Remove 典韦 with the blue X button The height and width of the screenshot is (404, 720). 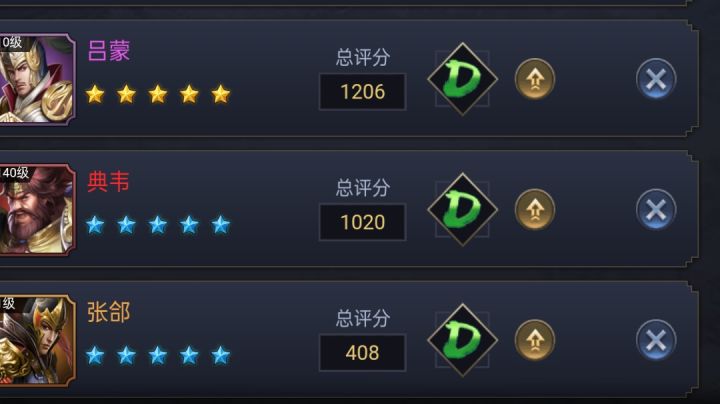656,209
